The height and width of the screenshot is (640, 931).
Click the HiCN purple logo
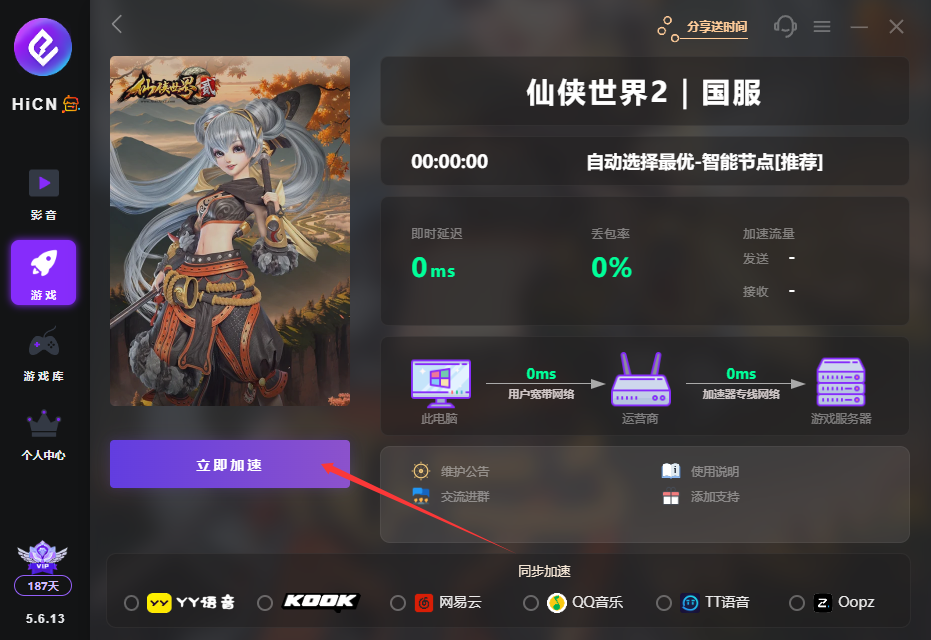pyautogui.click(x=43, y=47)
